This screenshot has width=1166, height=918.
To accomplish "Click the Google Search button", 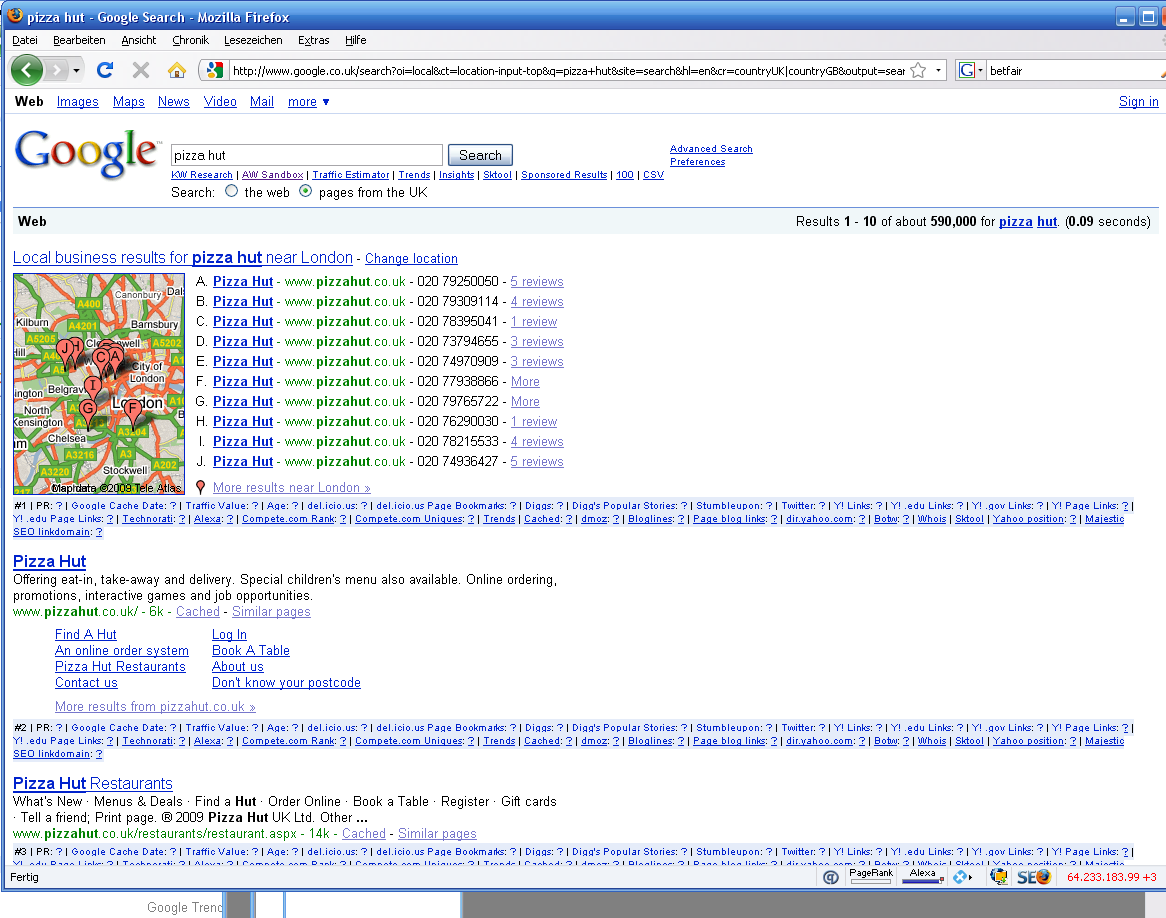I will pos(480,155).
